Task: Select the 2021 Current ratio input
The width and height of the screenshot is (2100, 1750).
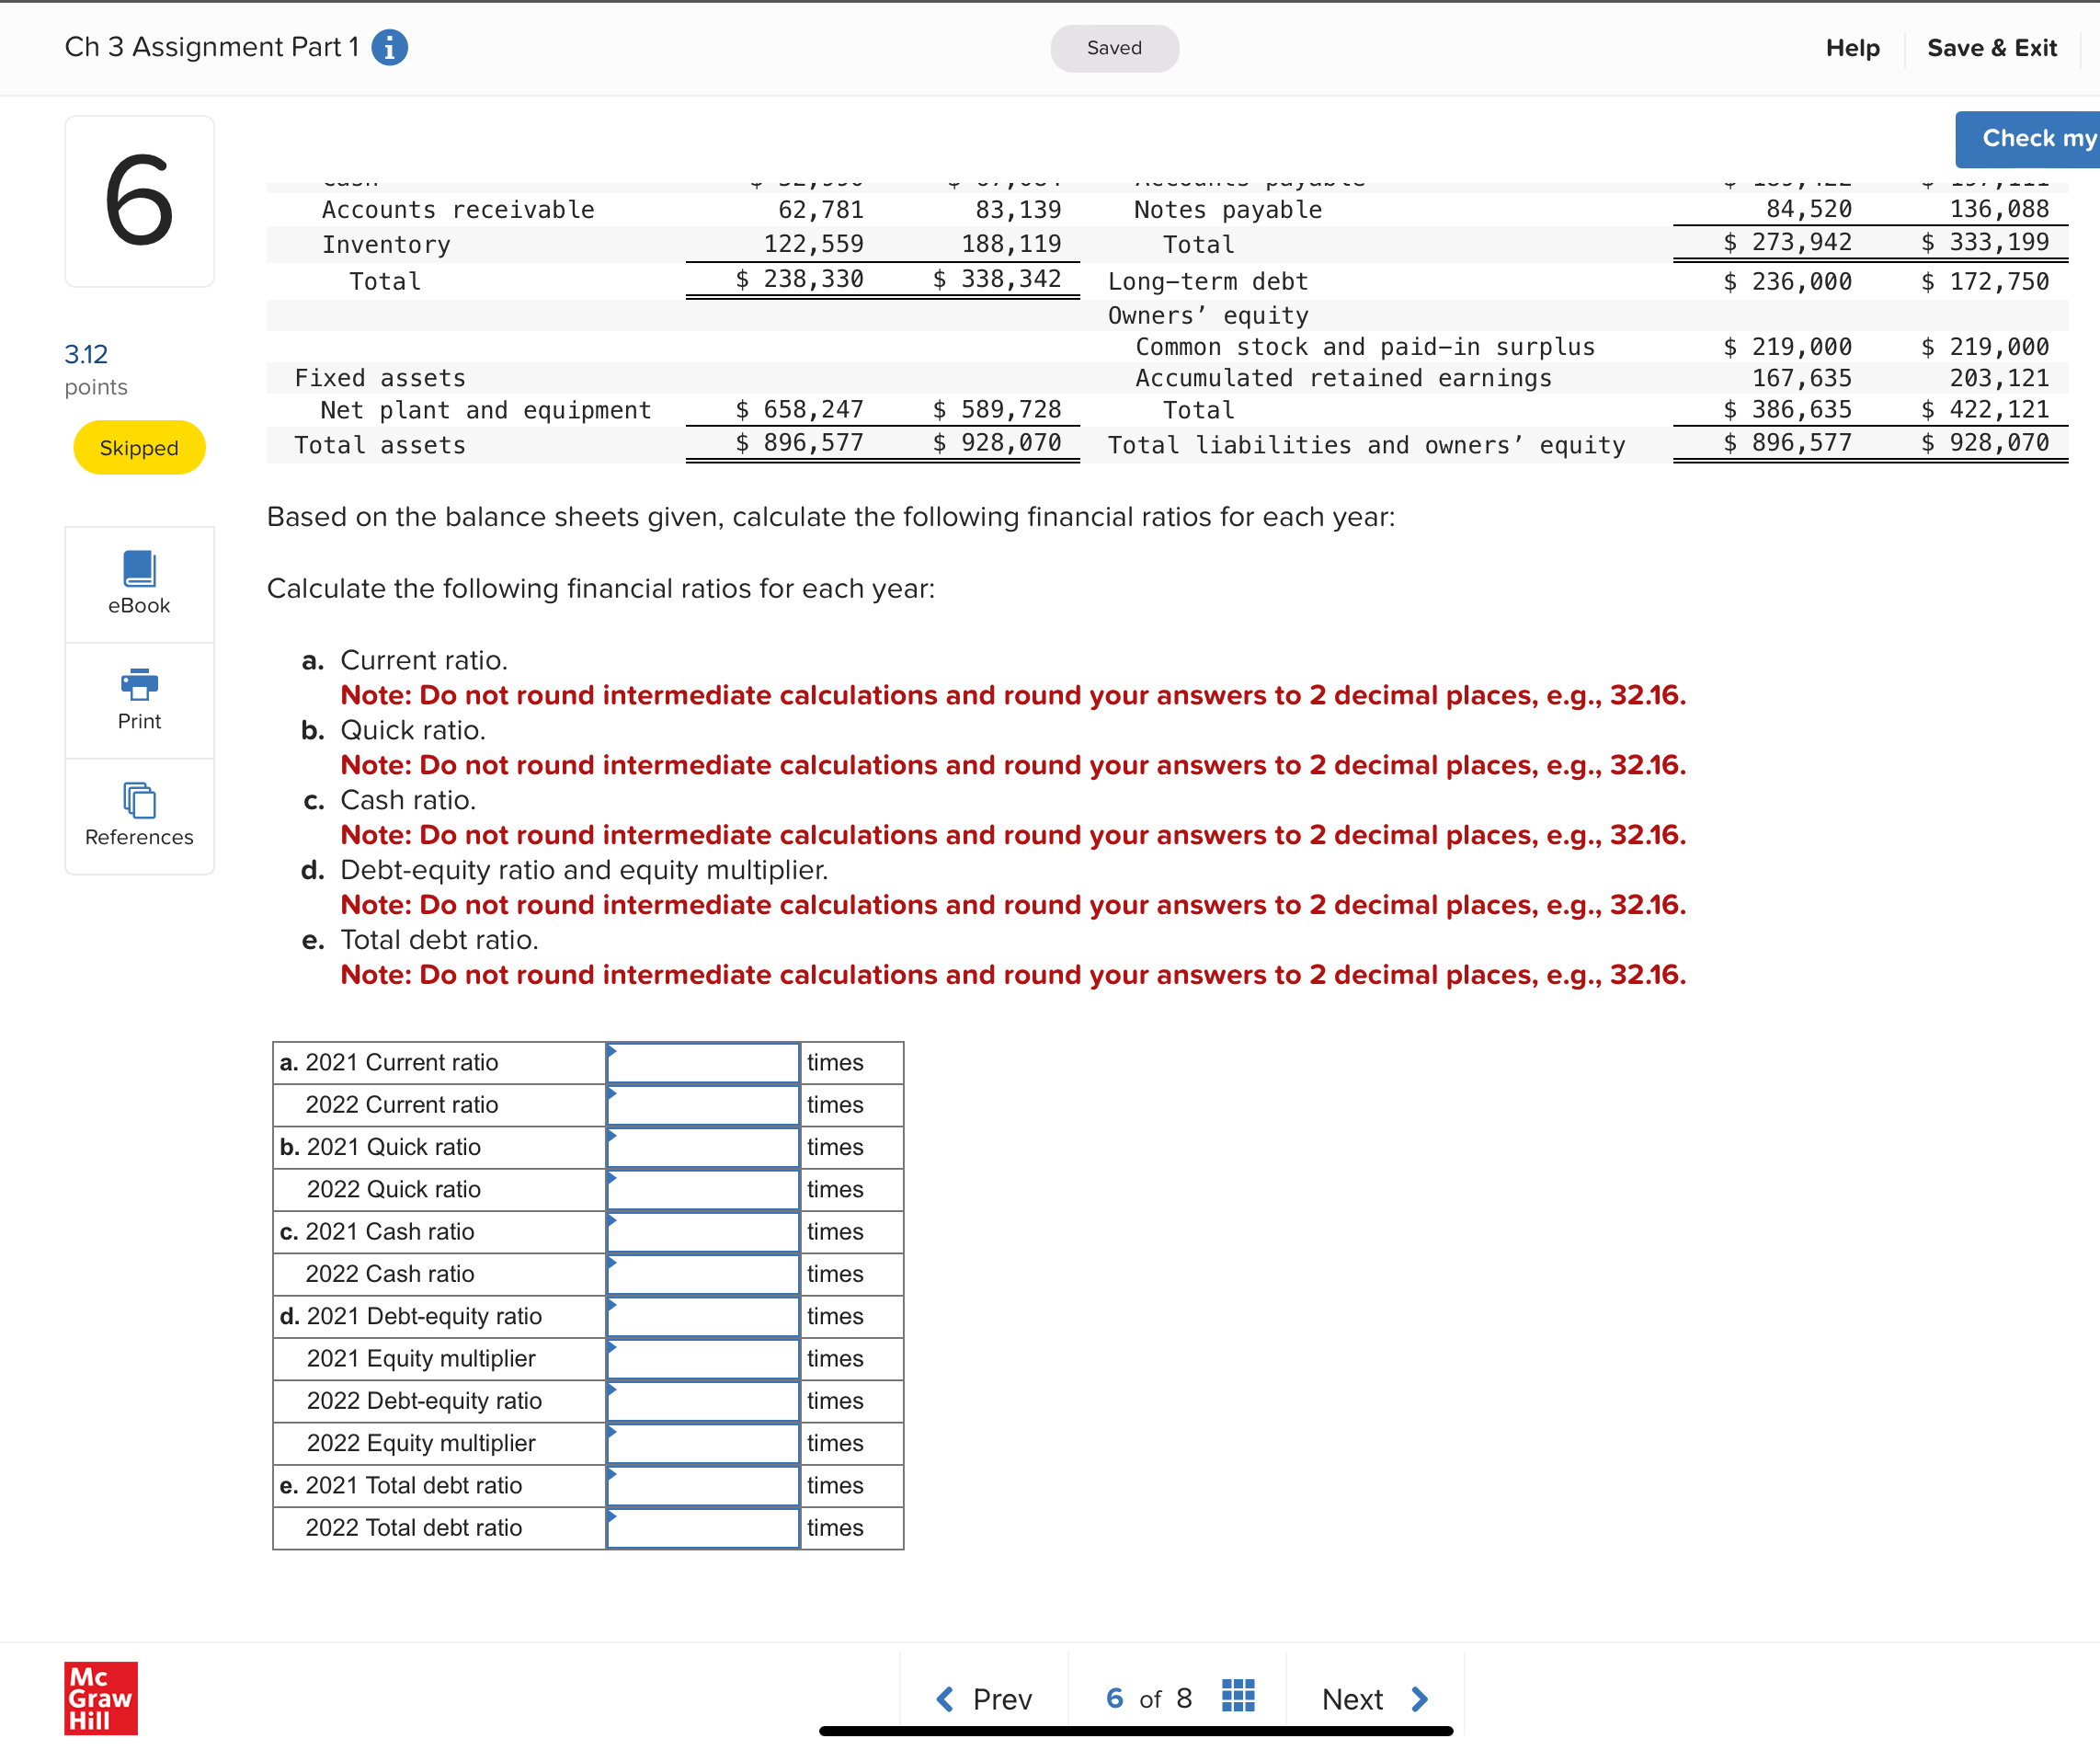Action: tap(702, 1062)
